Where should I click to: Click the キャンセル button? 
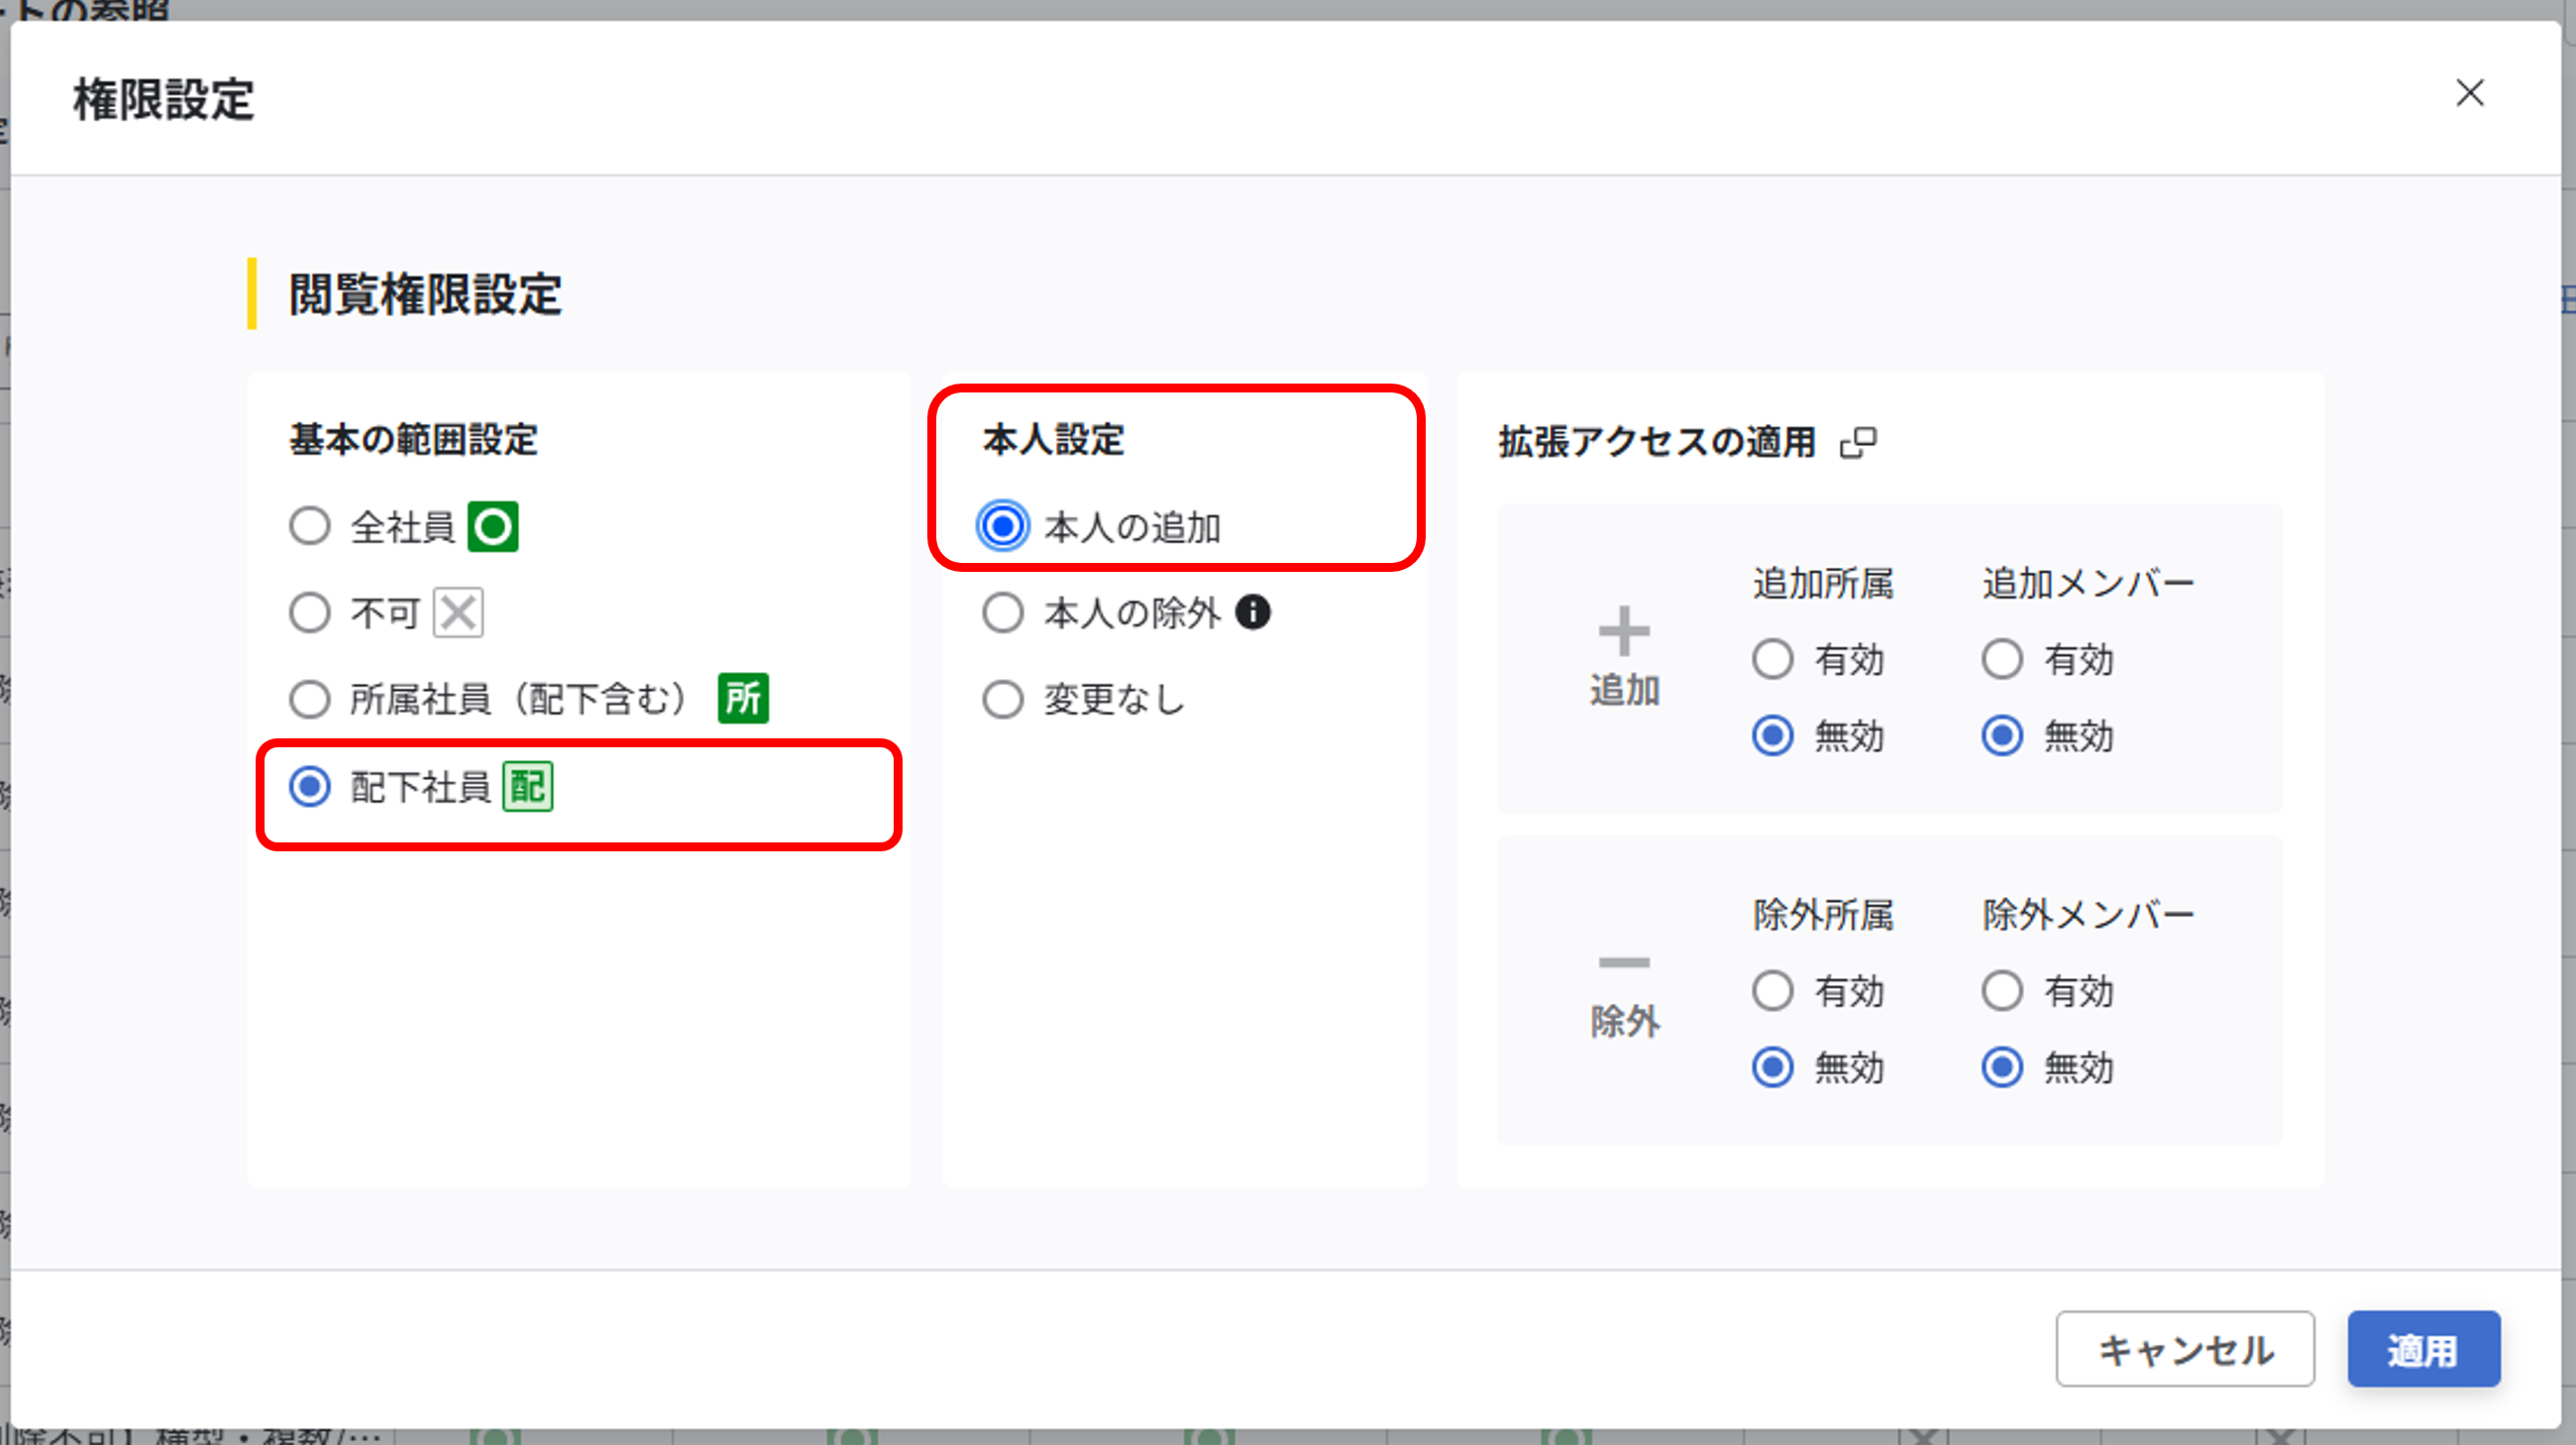2185,1349
